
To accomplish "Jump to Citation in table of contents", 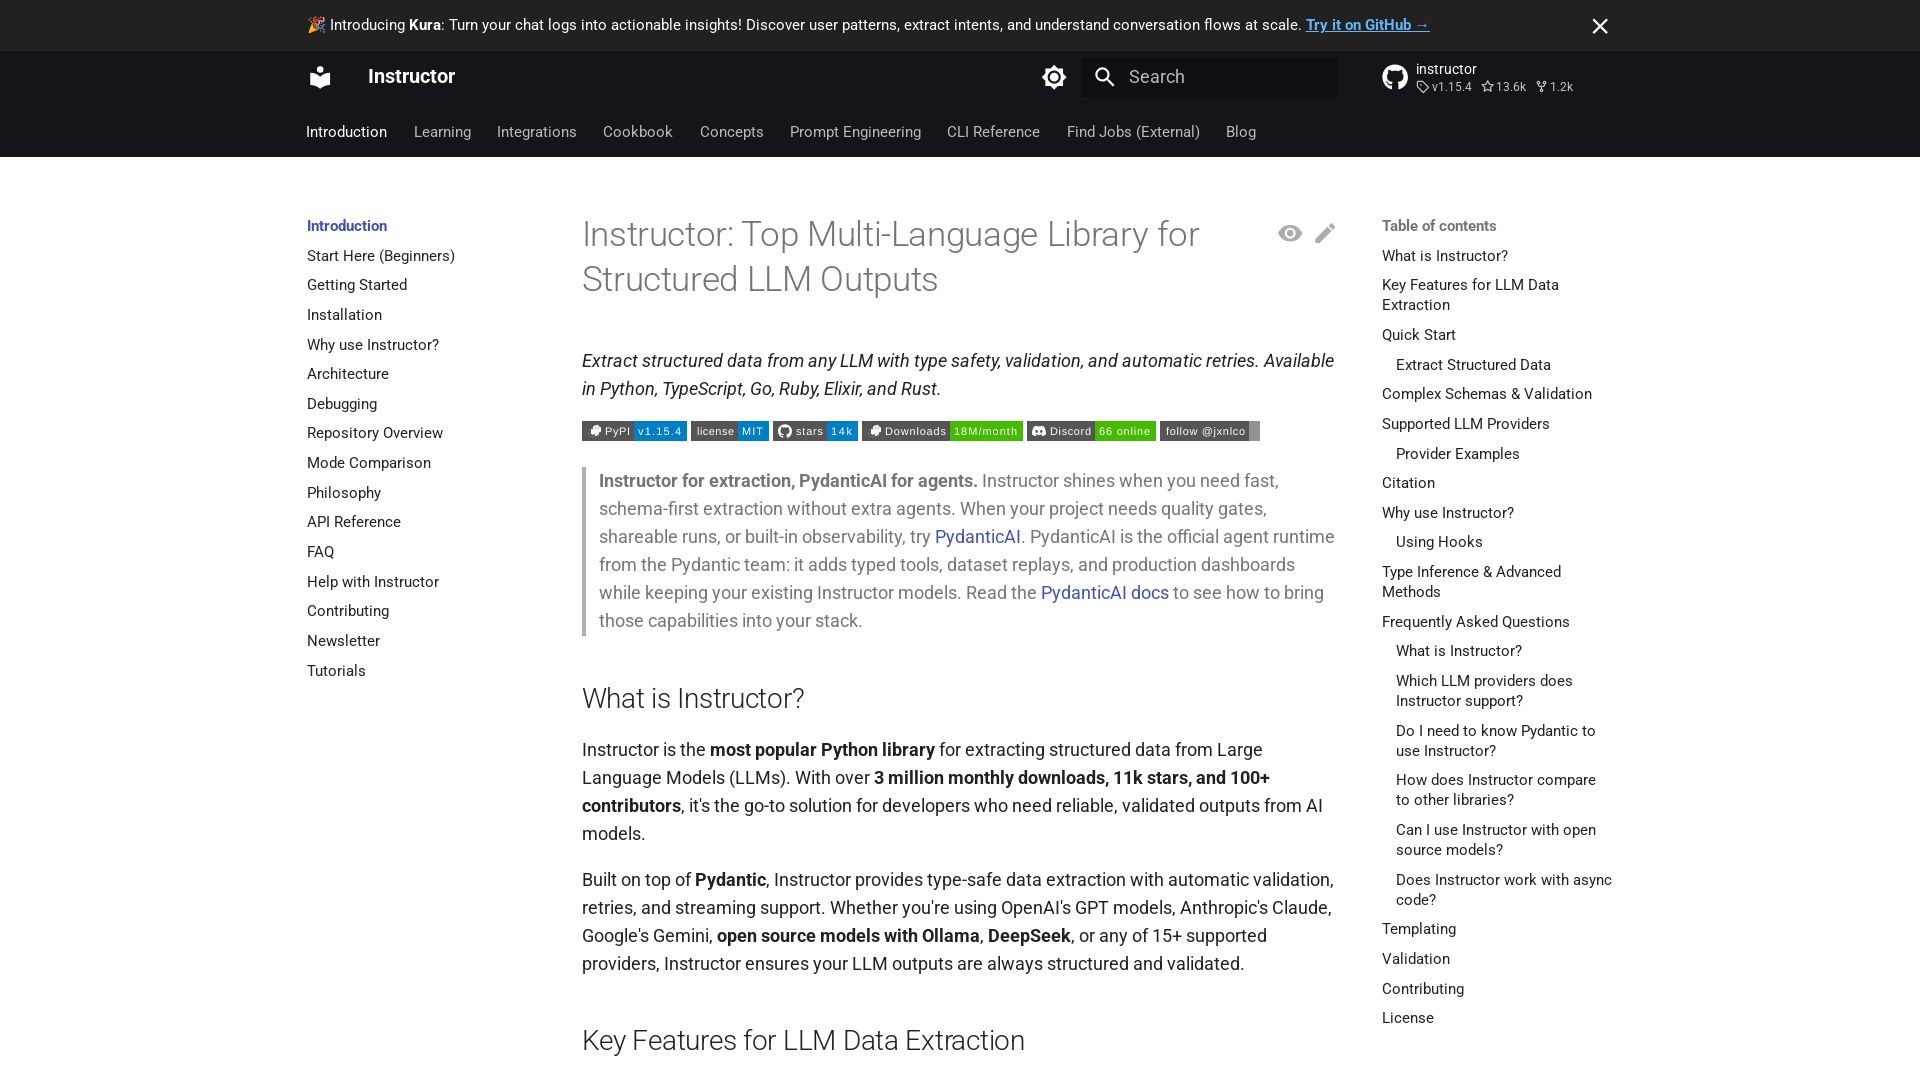I will pyautogui.click(x=1408, y=483).
